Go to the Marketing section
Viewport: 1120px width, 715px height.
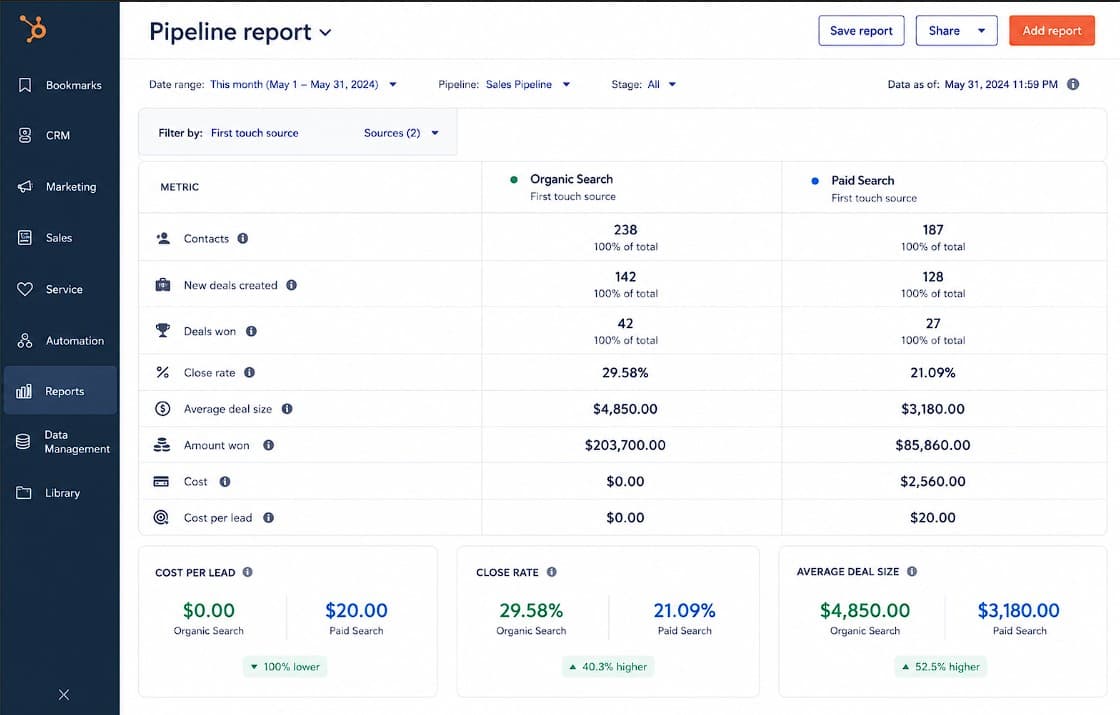[60, 186]
